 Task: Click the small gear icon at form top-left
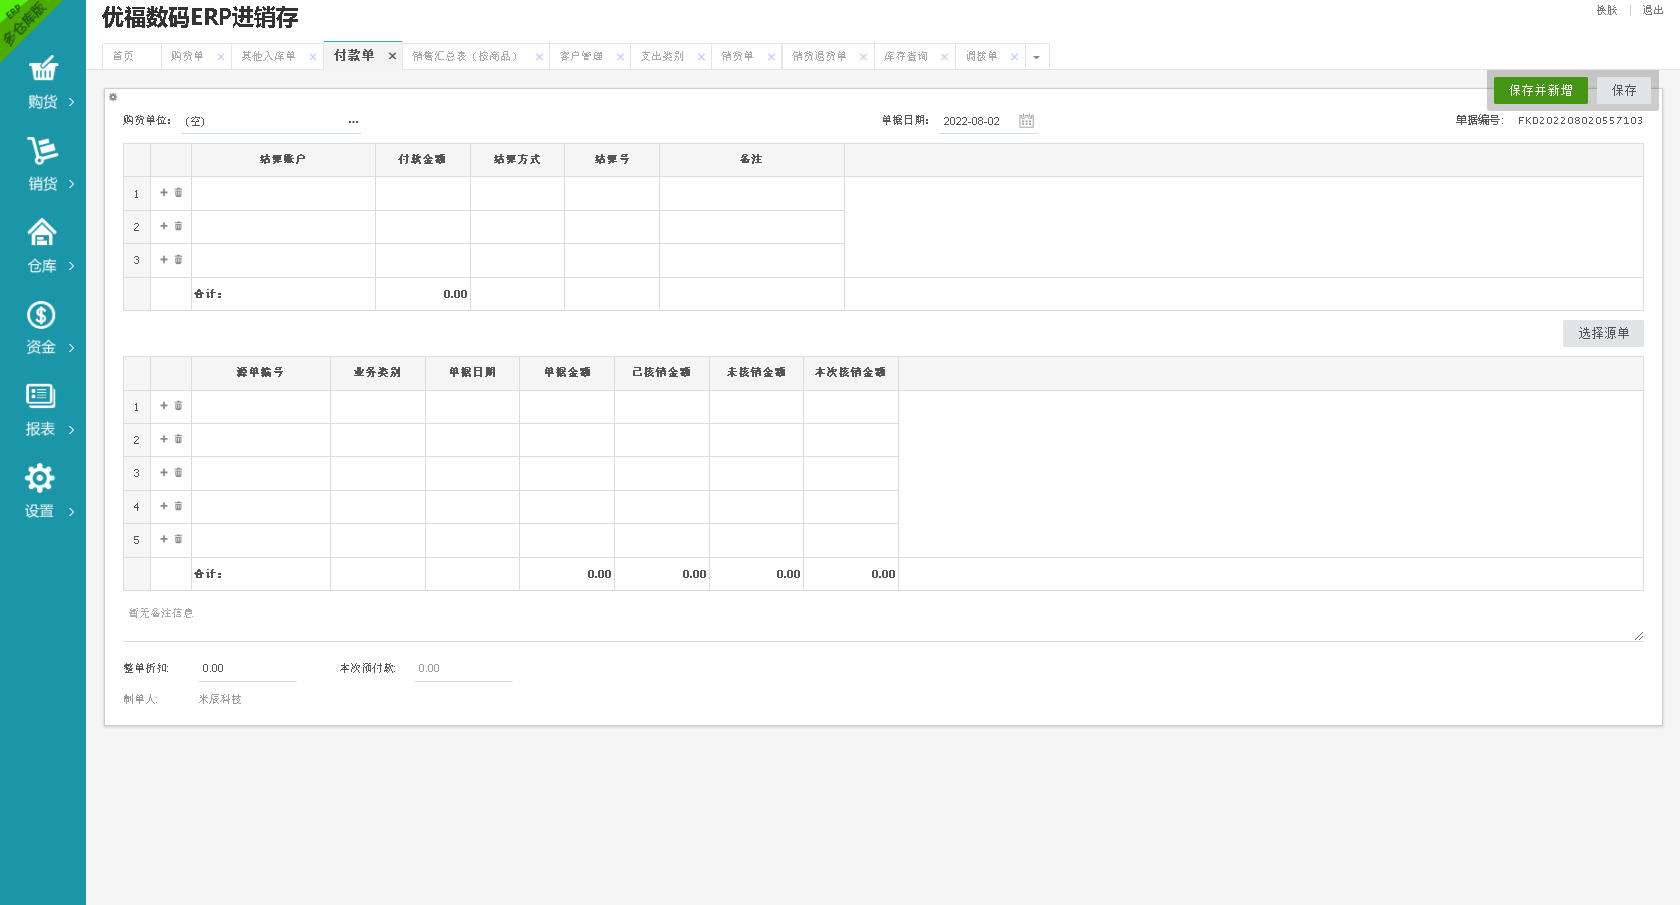tap(113, 97)
